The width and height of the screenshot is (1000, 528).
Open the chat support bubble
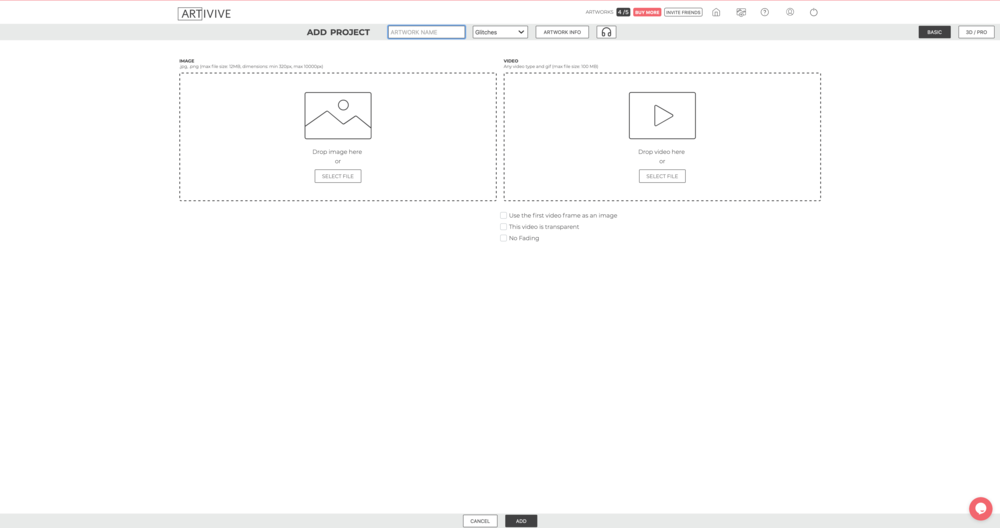pos(980,508)
